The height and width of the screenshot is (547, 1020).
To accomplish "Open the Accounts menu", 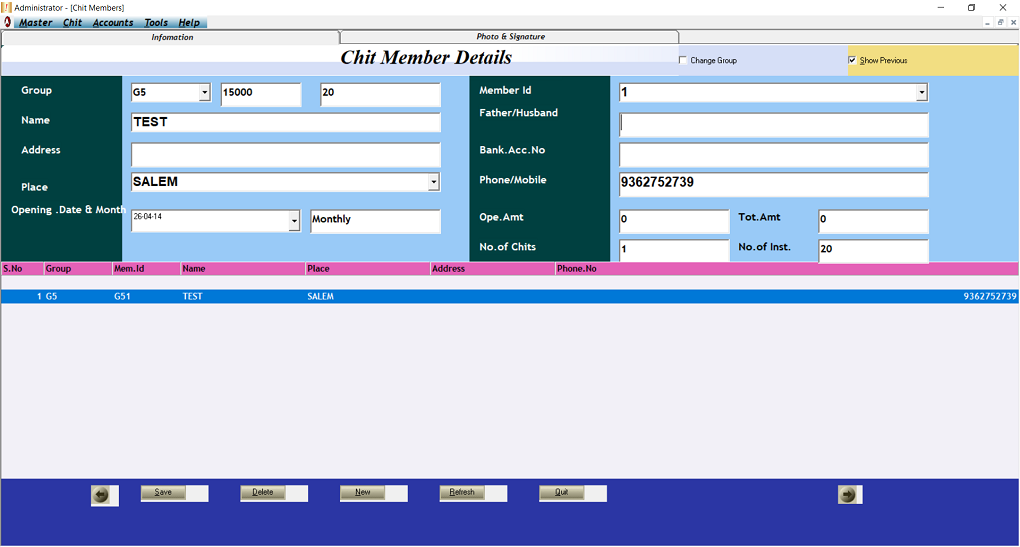I will coord(113,22).
